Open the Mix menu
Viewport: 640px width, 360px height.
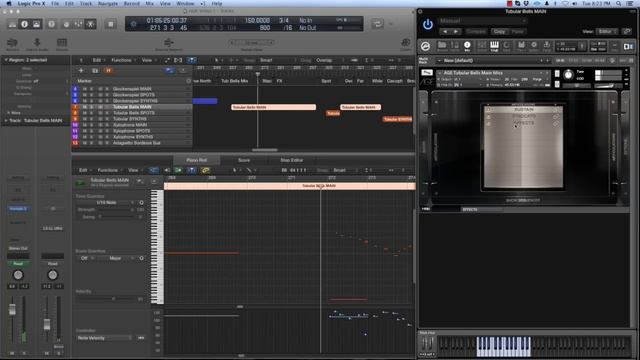pos(150,3)
